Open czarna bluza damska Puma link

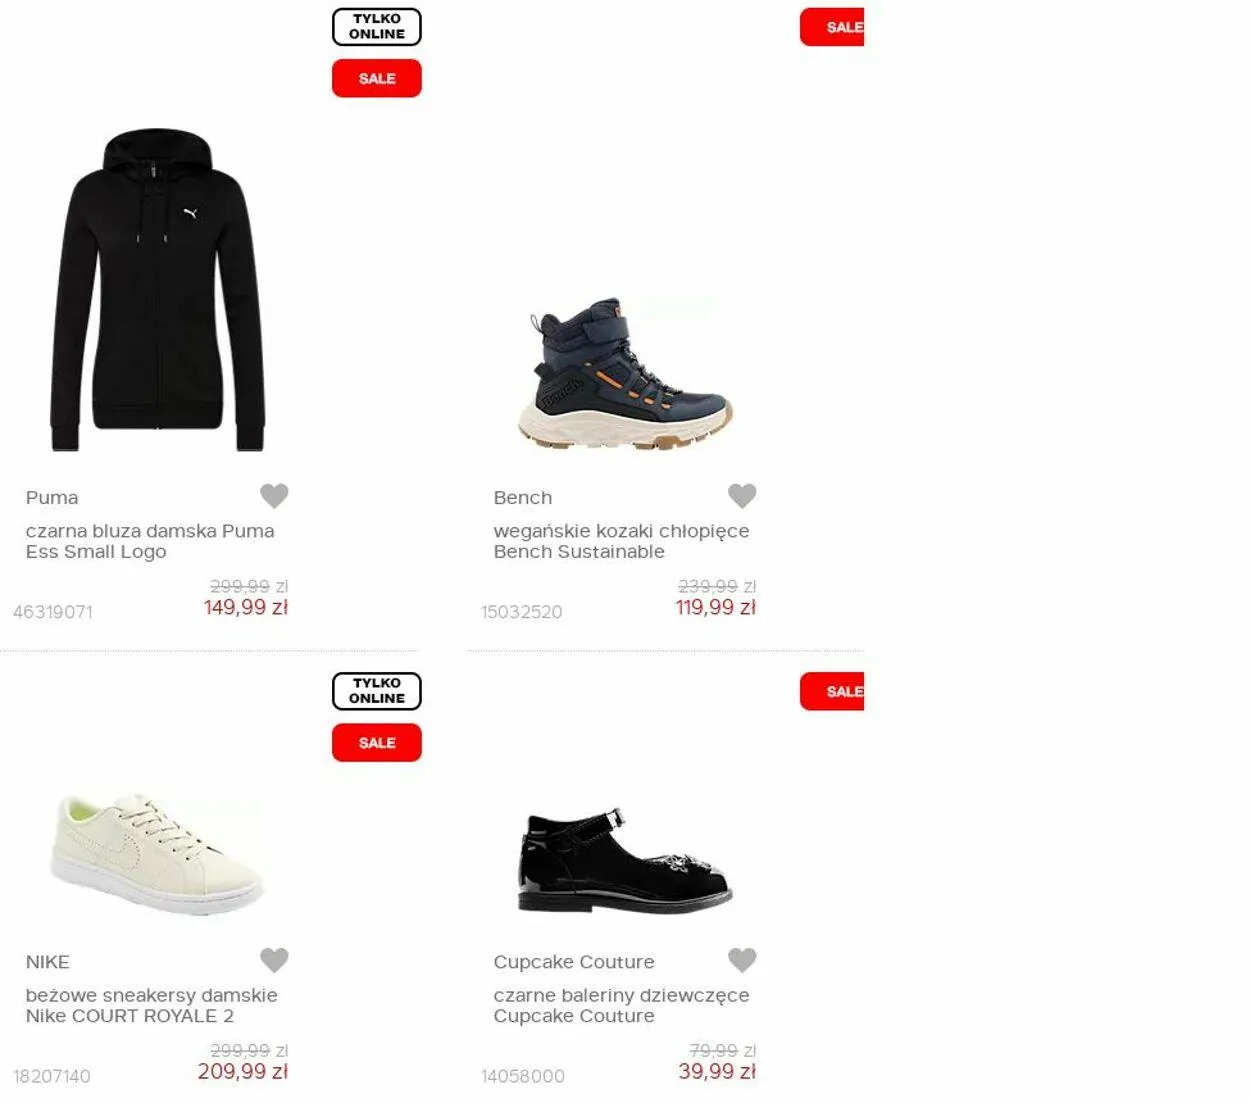point(150,541)
